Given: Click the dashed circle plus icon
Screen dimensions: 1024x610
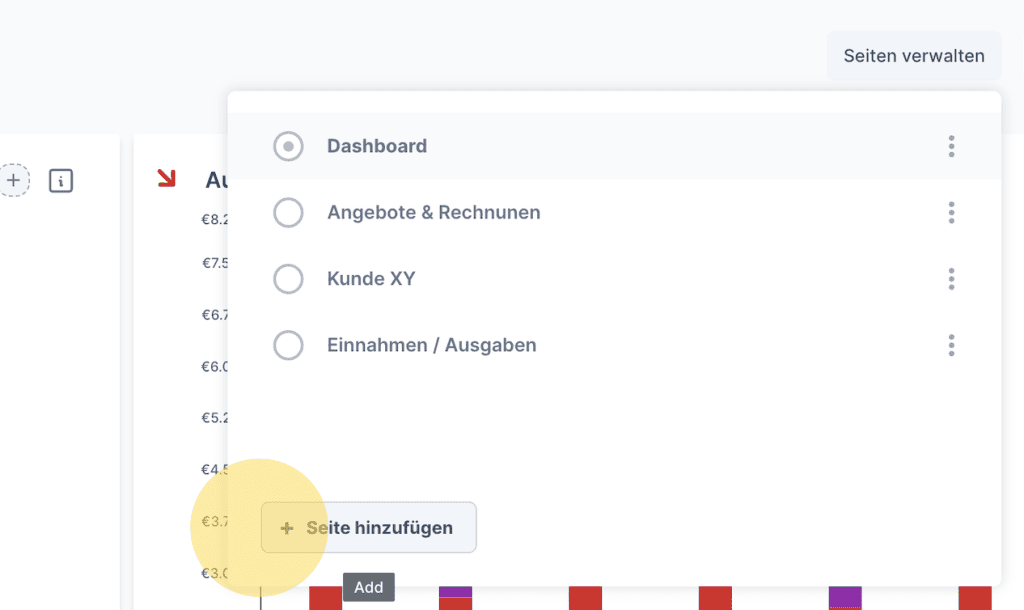Looking at the screenshot, I should [13, 180].
